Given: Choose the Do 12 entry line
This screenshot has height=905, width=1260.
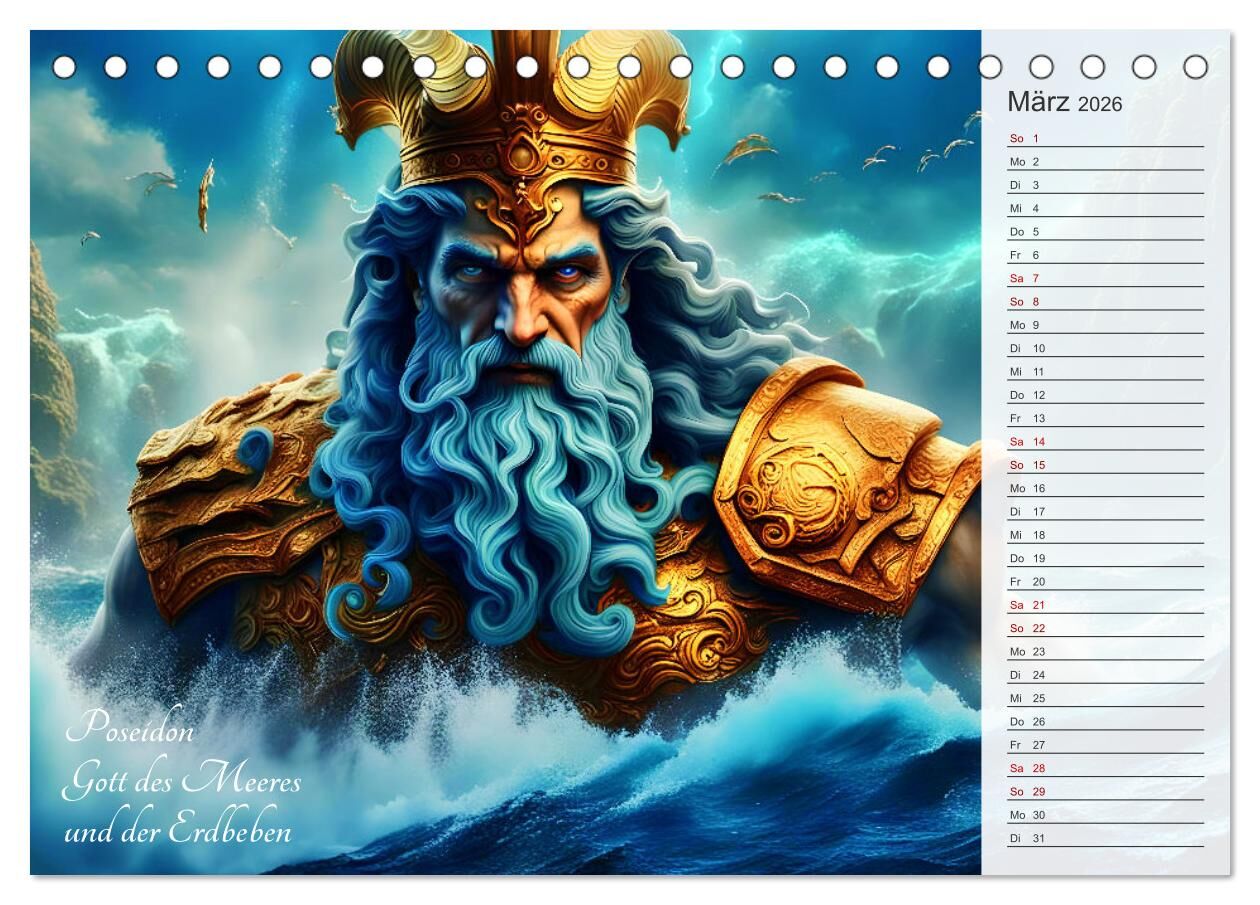Looking at the screenshot, I should click(1104, 396).
